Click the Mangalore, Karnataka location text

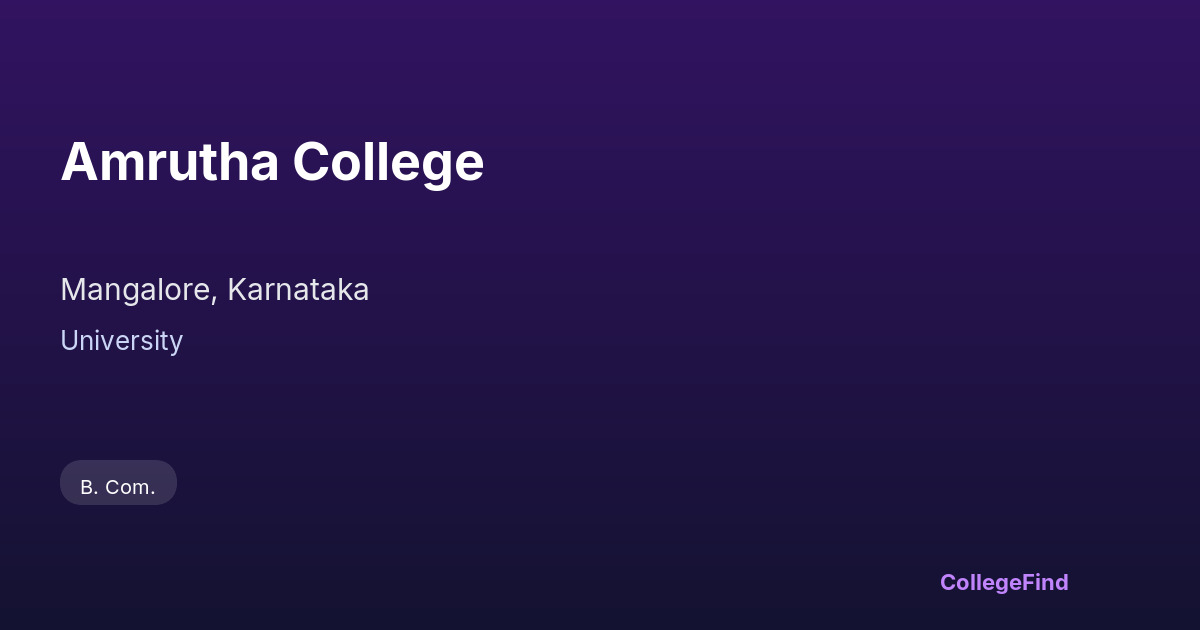[x=214, y=290]
